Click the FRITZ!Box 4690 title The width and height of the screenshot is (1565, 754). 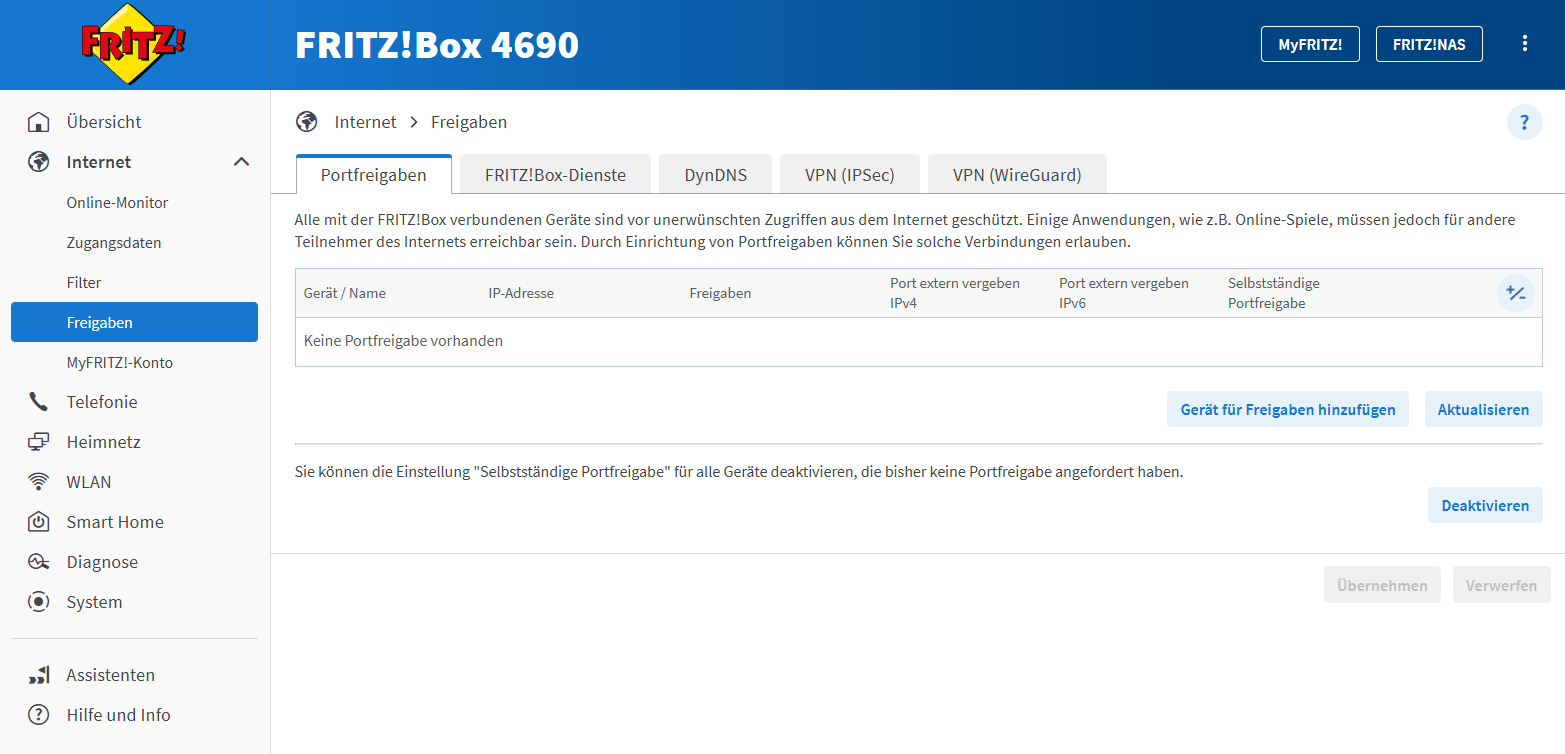437,45
